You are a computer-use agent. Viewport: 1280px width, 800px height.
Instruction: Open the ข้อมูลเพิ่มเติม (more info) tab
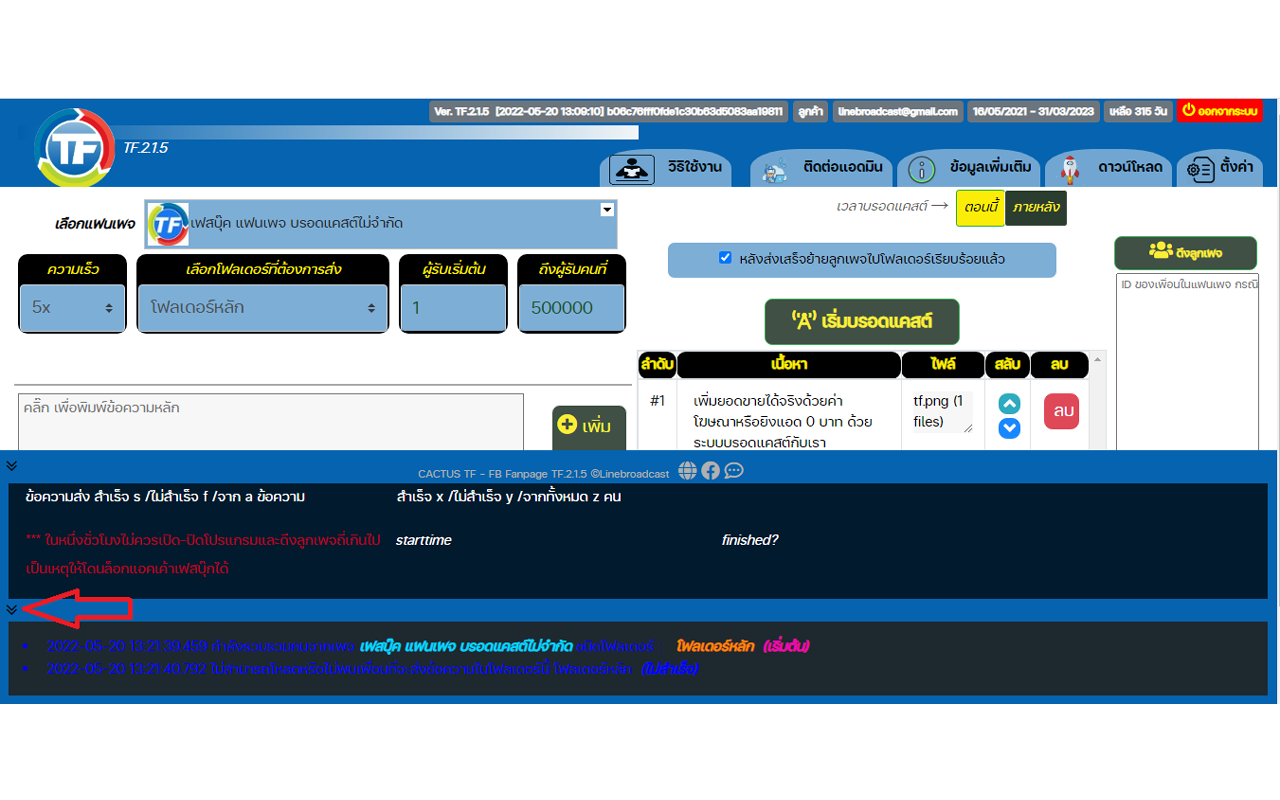tap(969, 168)
